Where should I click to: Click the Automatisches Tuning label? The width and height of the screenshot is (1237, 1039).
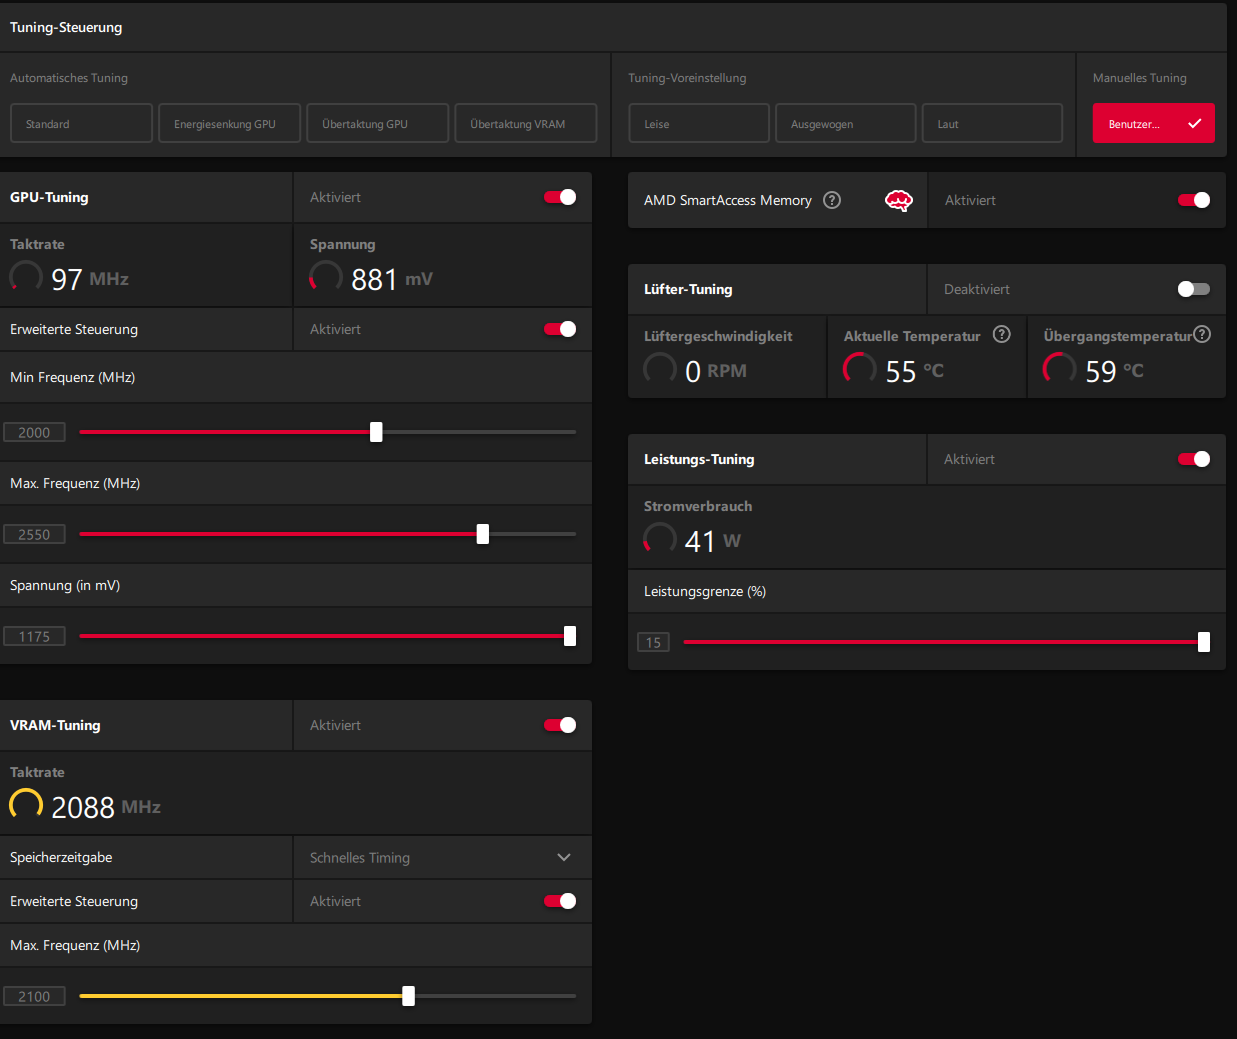pos(69,78)
